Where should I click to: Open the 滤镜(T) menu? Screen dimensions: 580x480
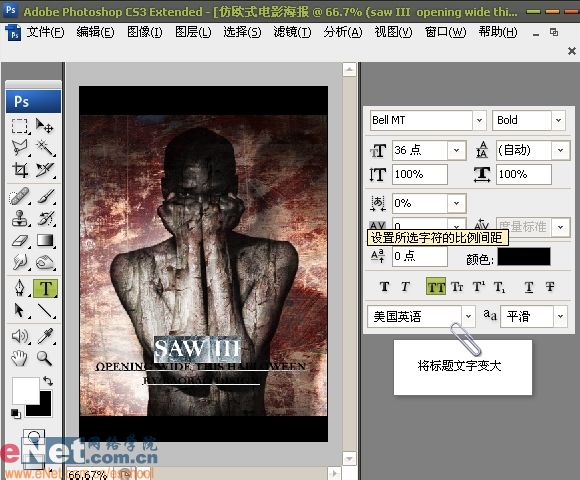(292, 32)
